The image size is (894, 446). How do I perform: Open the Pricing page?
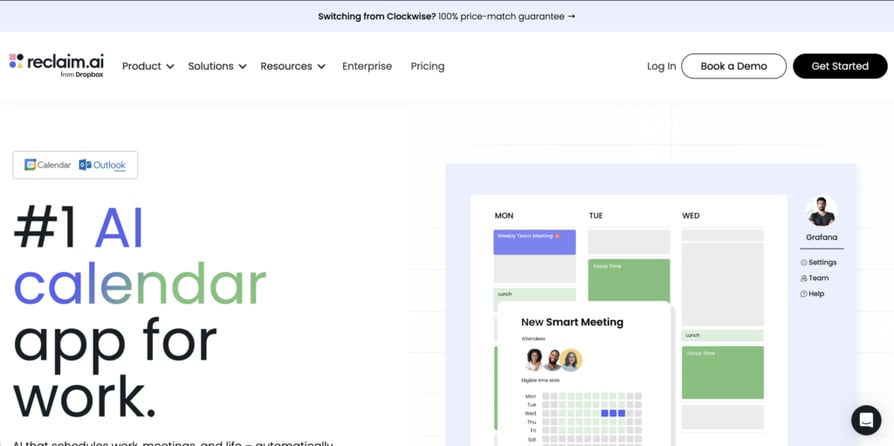click(427, 66)
